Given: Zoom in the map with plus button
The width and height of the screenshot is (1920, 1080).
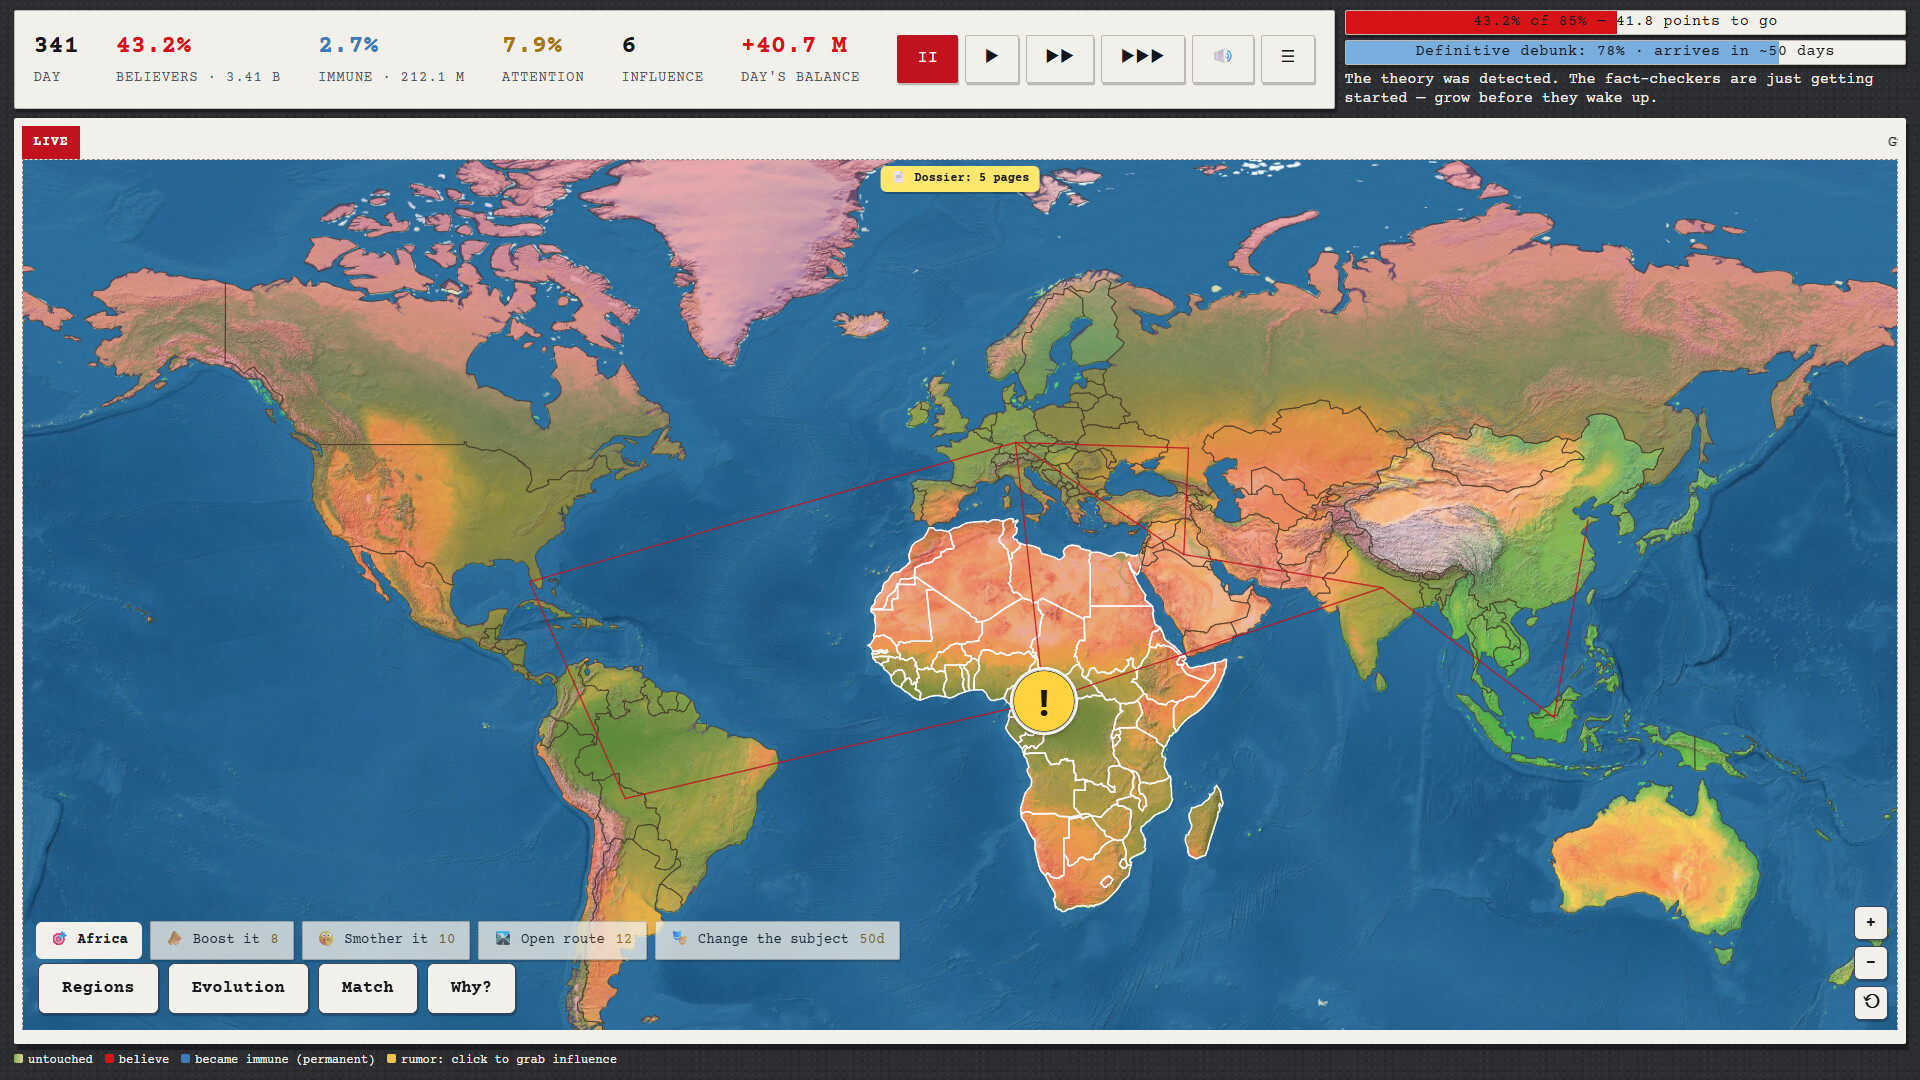Looking at the screenshot, I should pos(1871,923).
